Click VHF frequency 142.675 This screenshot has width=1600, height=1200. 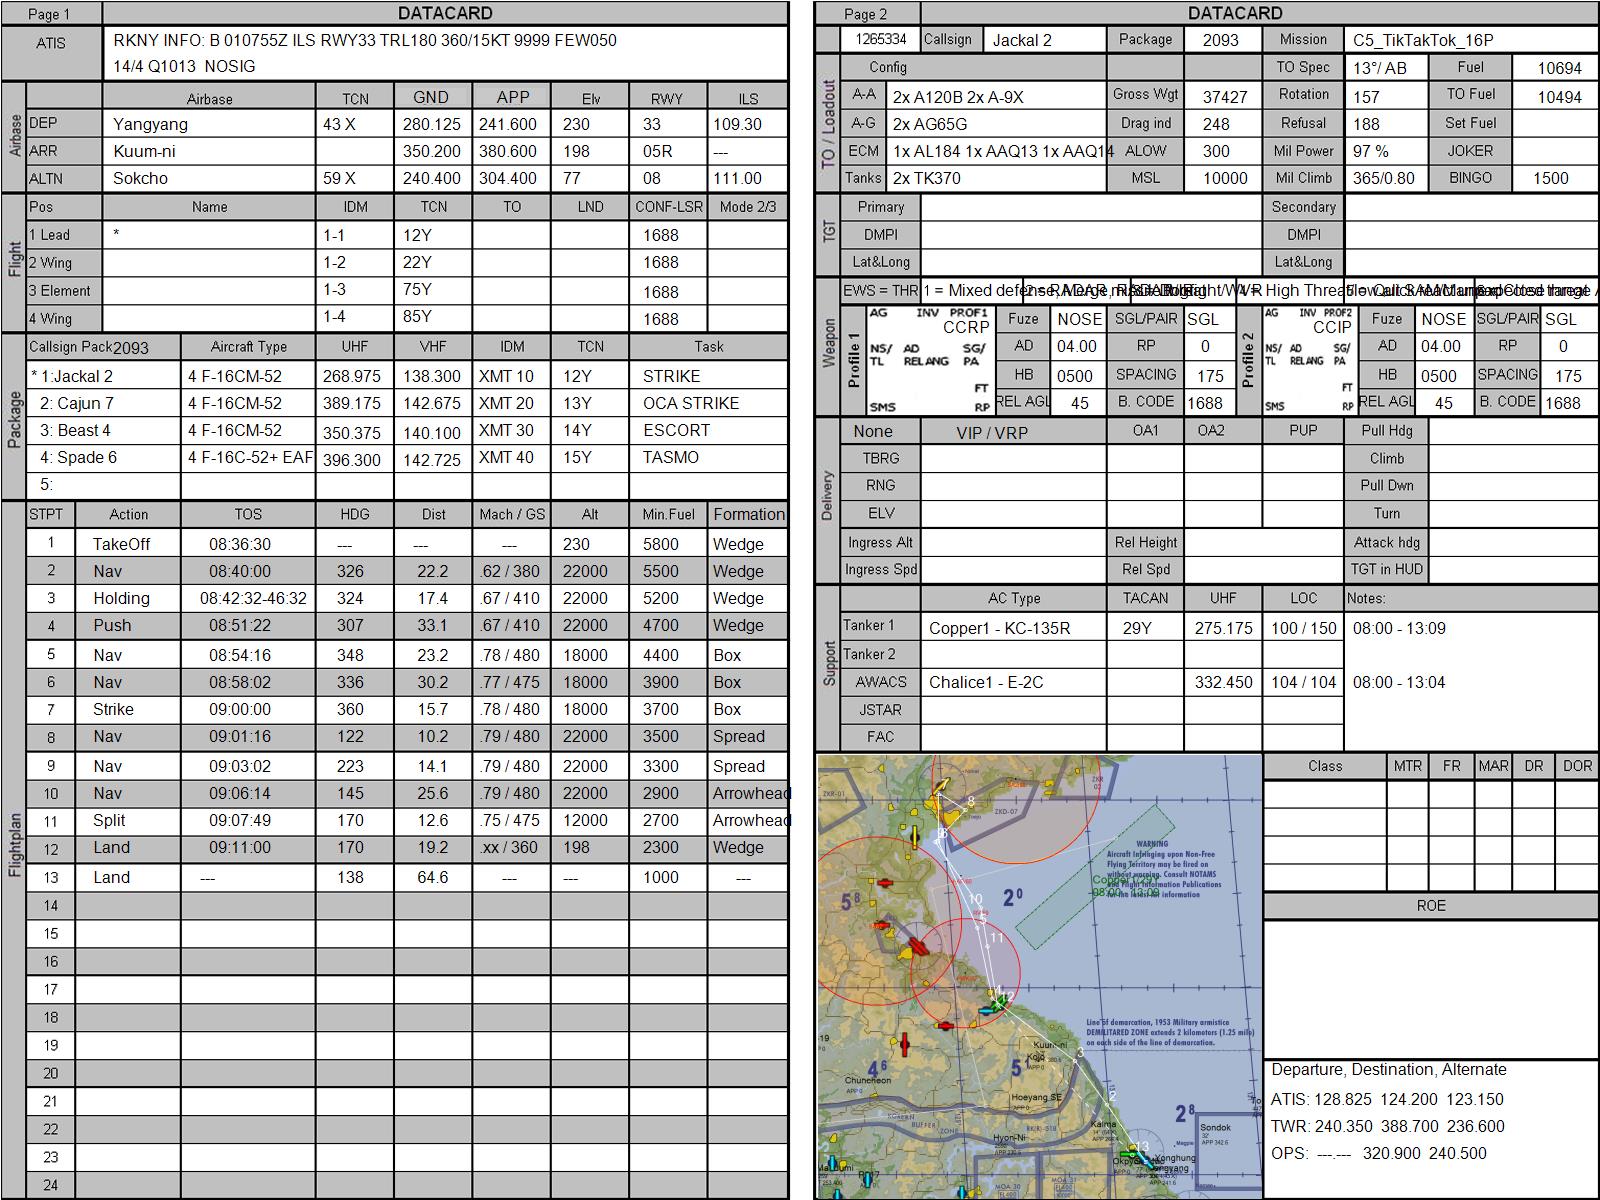pyautogui.click(x=432, y=403)
